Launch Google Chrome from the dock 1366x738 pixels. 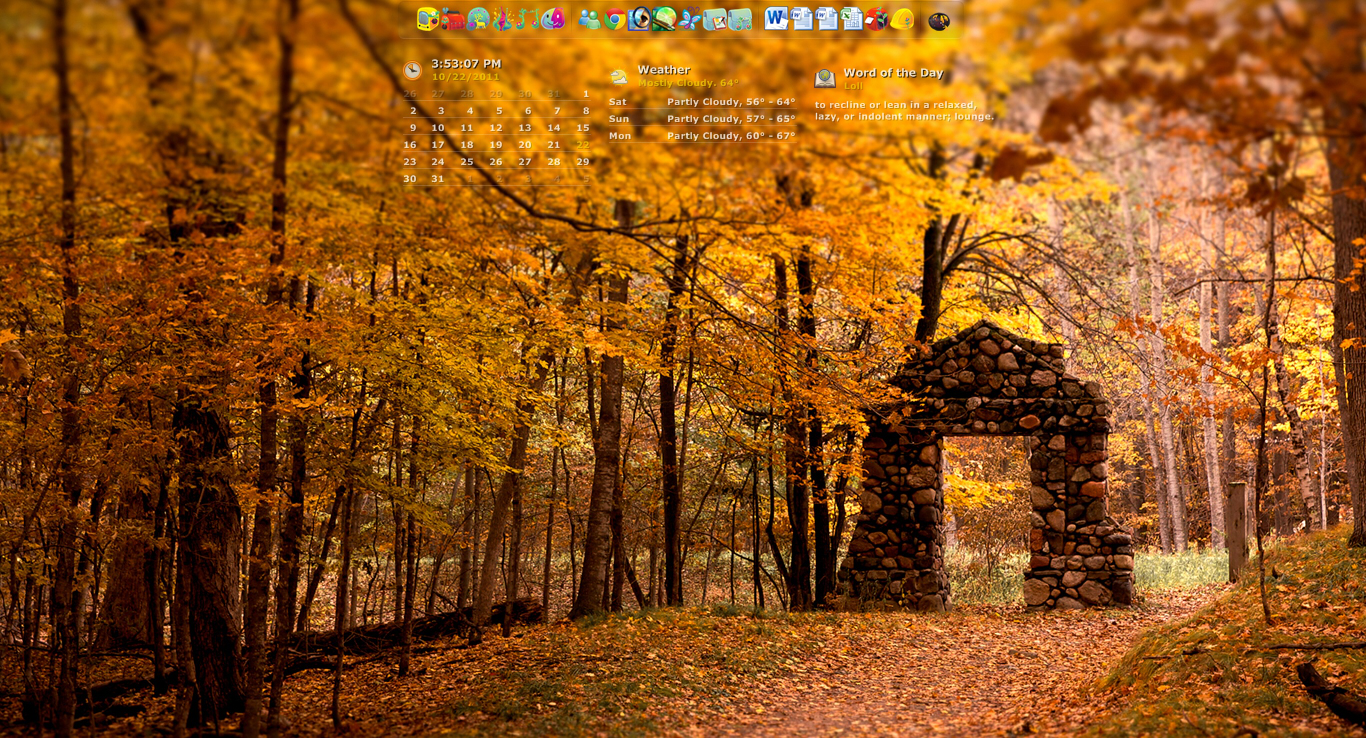tap(615, 19)
